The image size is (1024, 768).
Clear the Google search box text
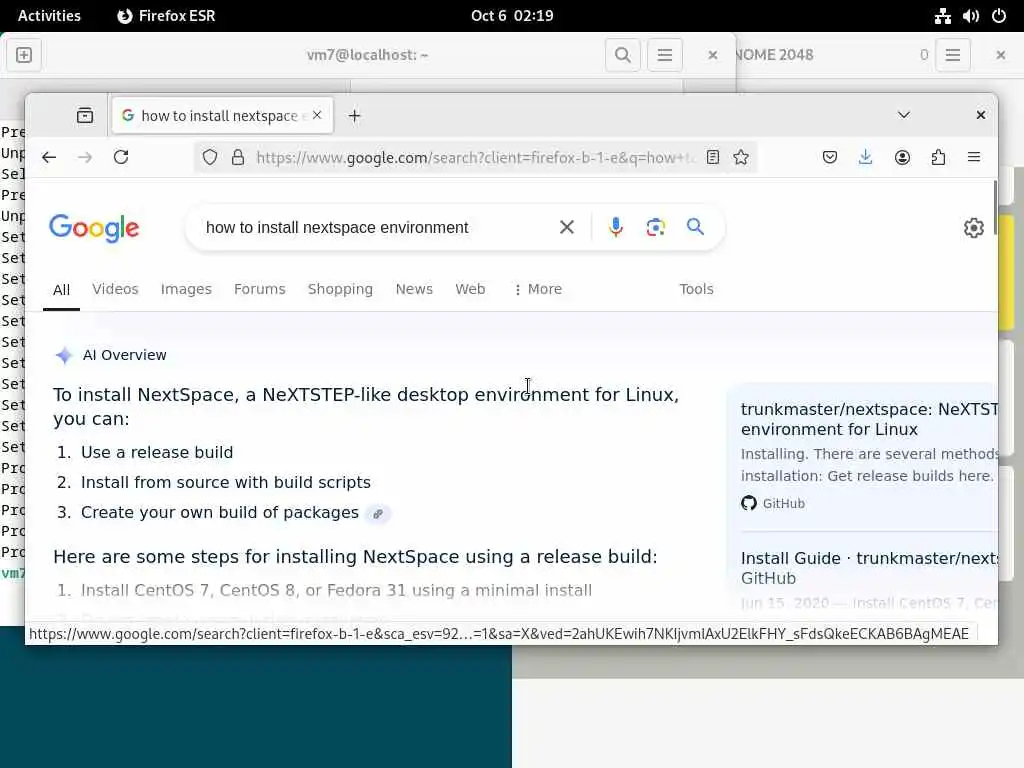(566, 227)
